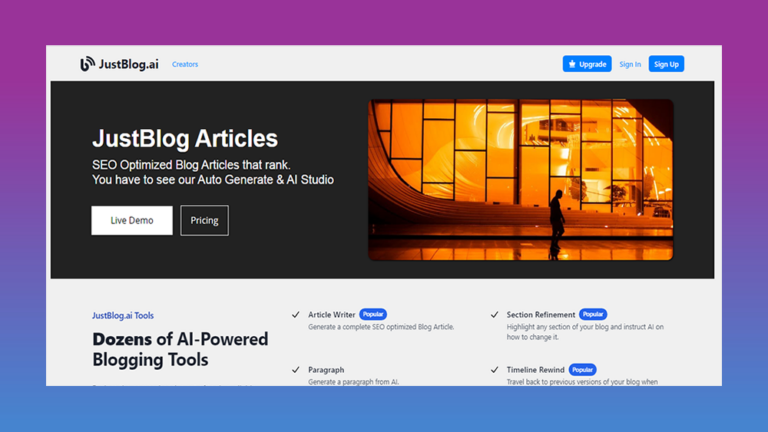
Task: Click the Popular badge beside Timeline Rewind
Action: point(582,370)
